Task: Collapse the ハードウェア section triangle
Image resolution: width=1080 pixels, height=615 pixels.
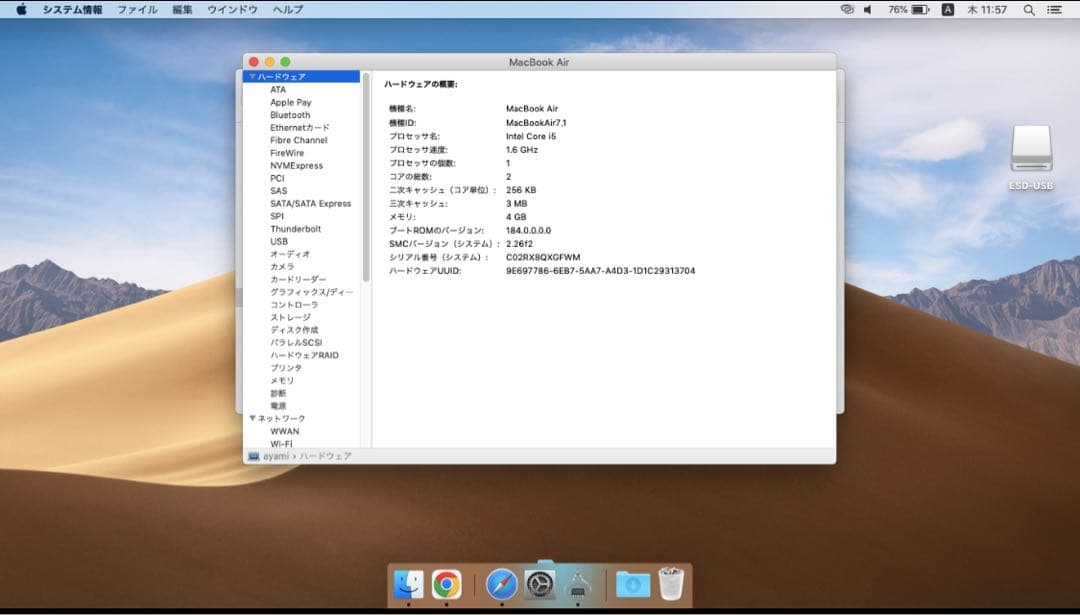Action: pyautogui.click(x=252, y=76)
